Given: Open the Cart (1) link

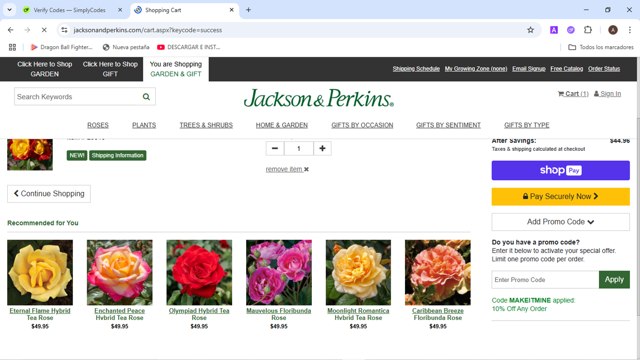Looking at the screenshot, I should click(x=573, y=94).
